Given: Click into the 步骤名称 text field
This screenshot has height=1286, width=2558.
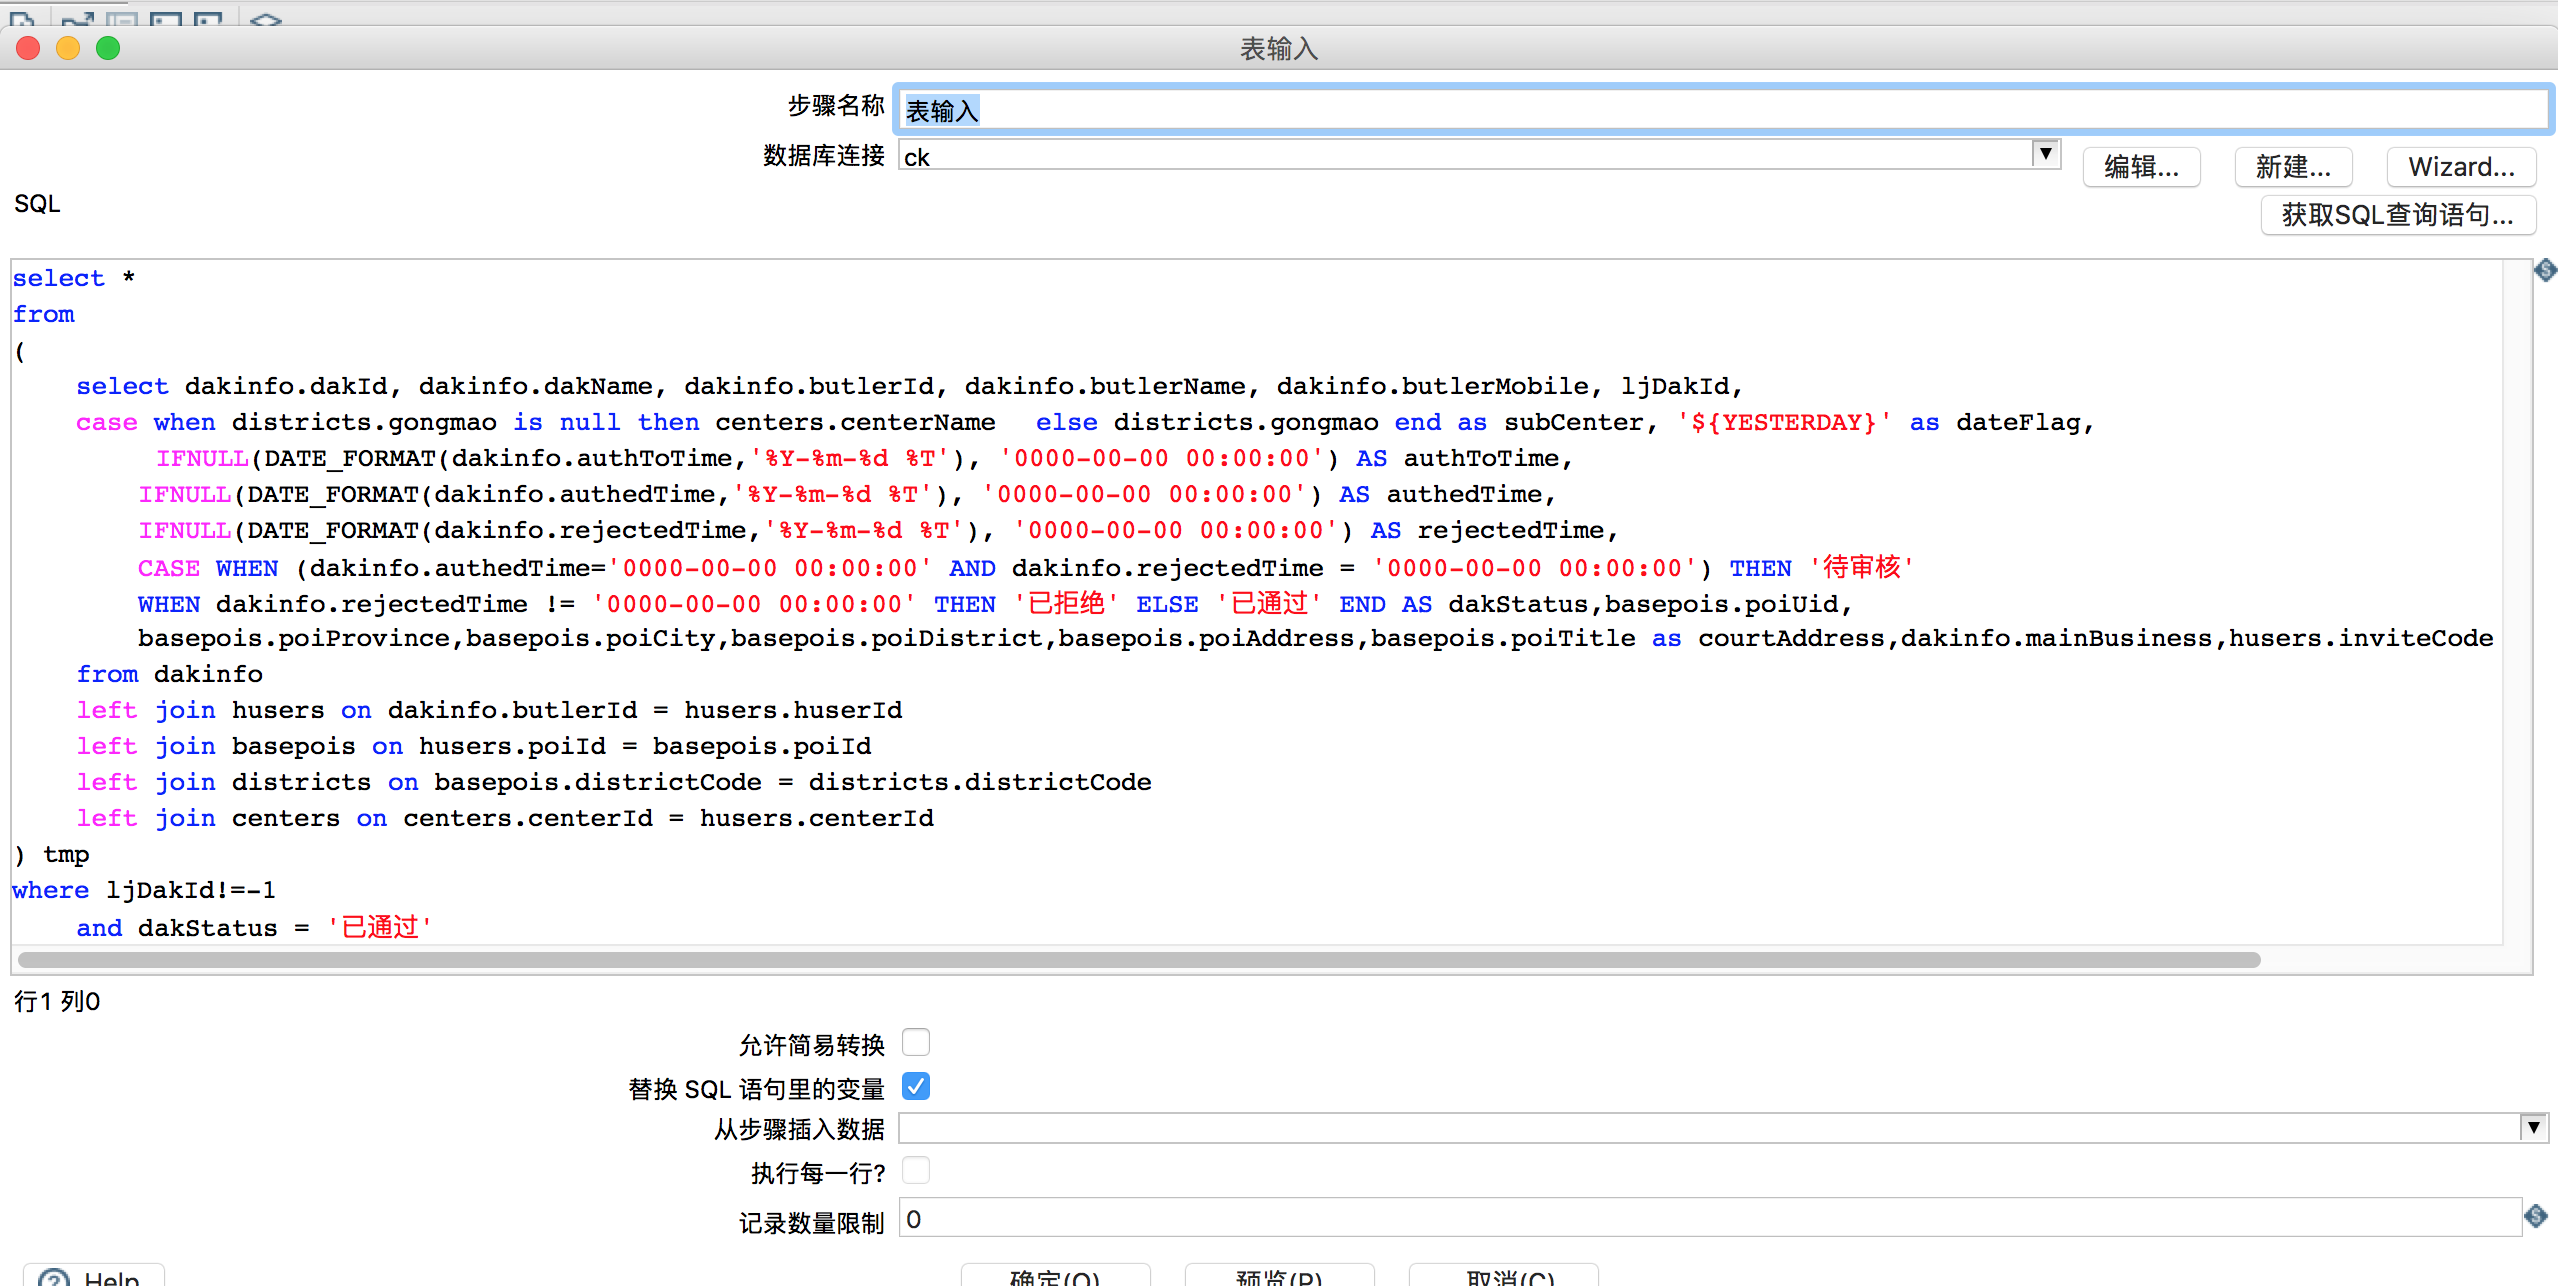Looking at the screenshot, I should click(x=1720, y=110).
